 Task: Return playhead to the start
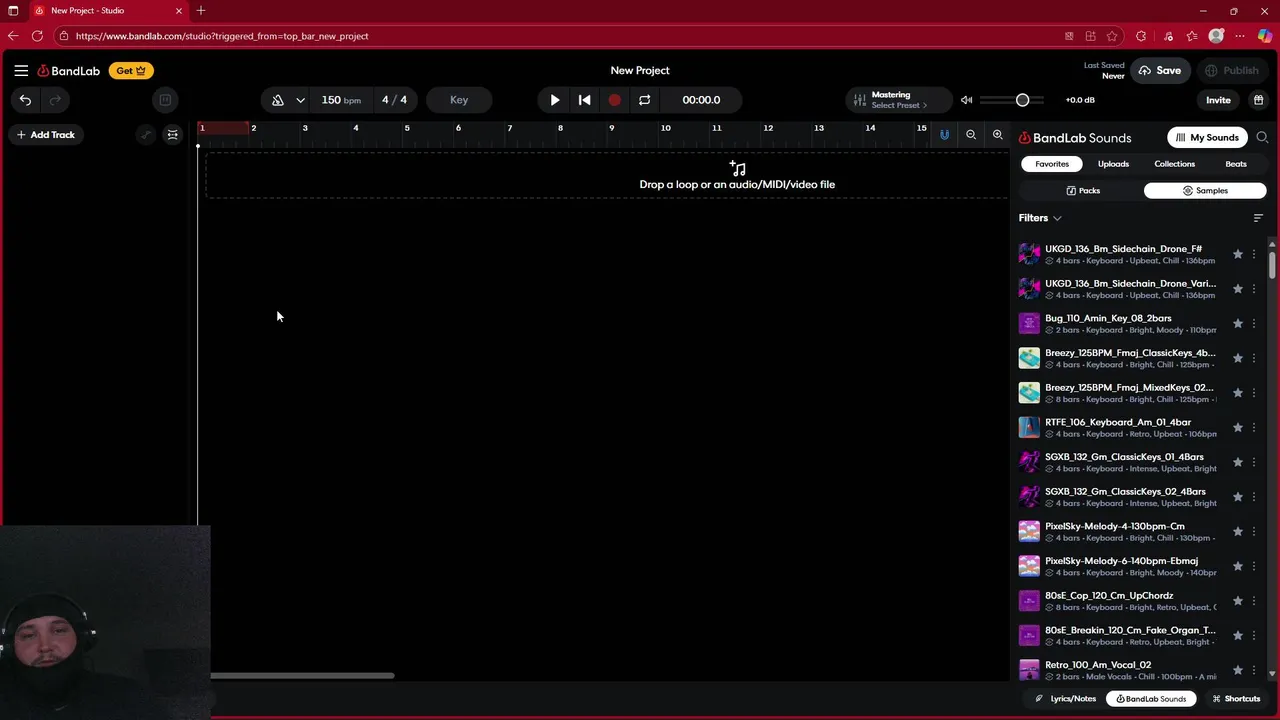pyautogui.click(x=585, y=100)
